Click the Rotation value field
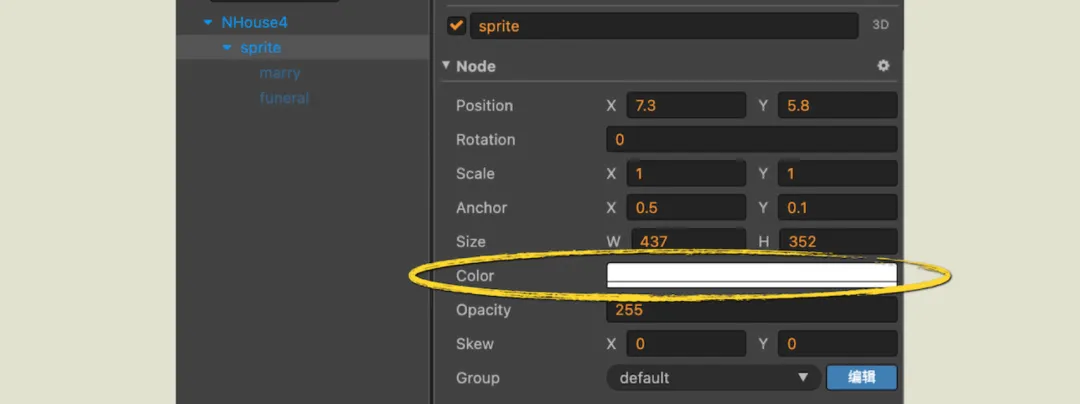This screenshot has width=1080, height=404. pos(751,140)
